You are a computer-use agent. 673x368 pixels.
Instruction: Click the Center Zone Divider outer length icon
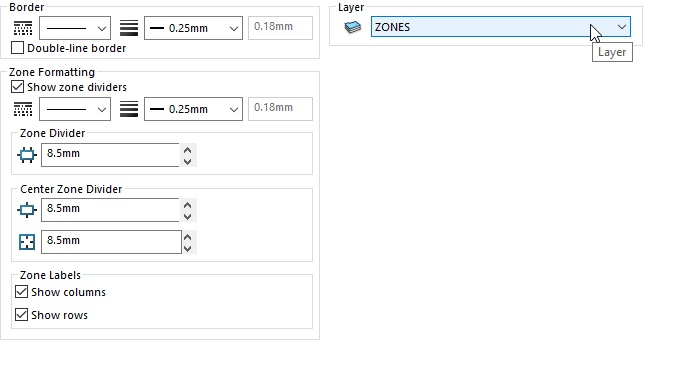point(27,210)
